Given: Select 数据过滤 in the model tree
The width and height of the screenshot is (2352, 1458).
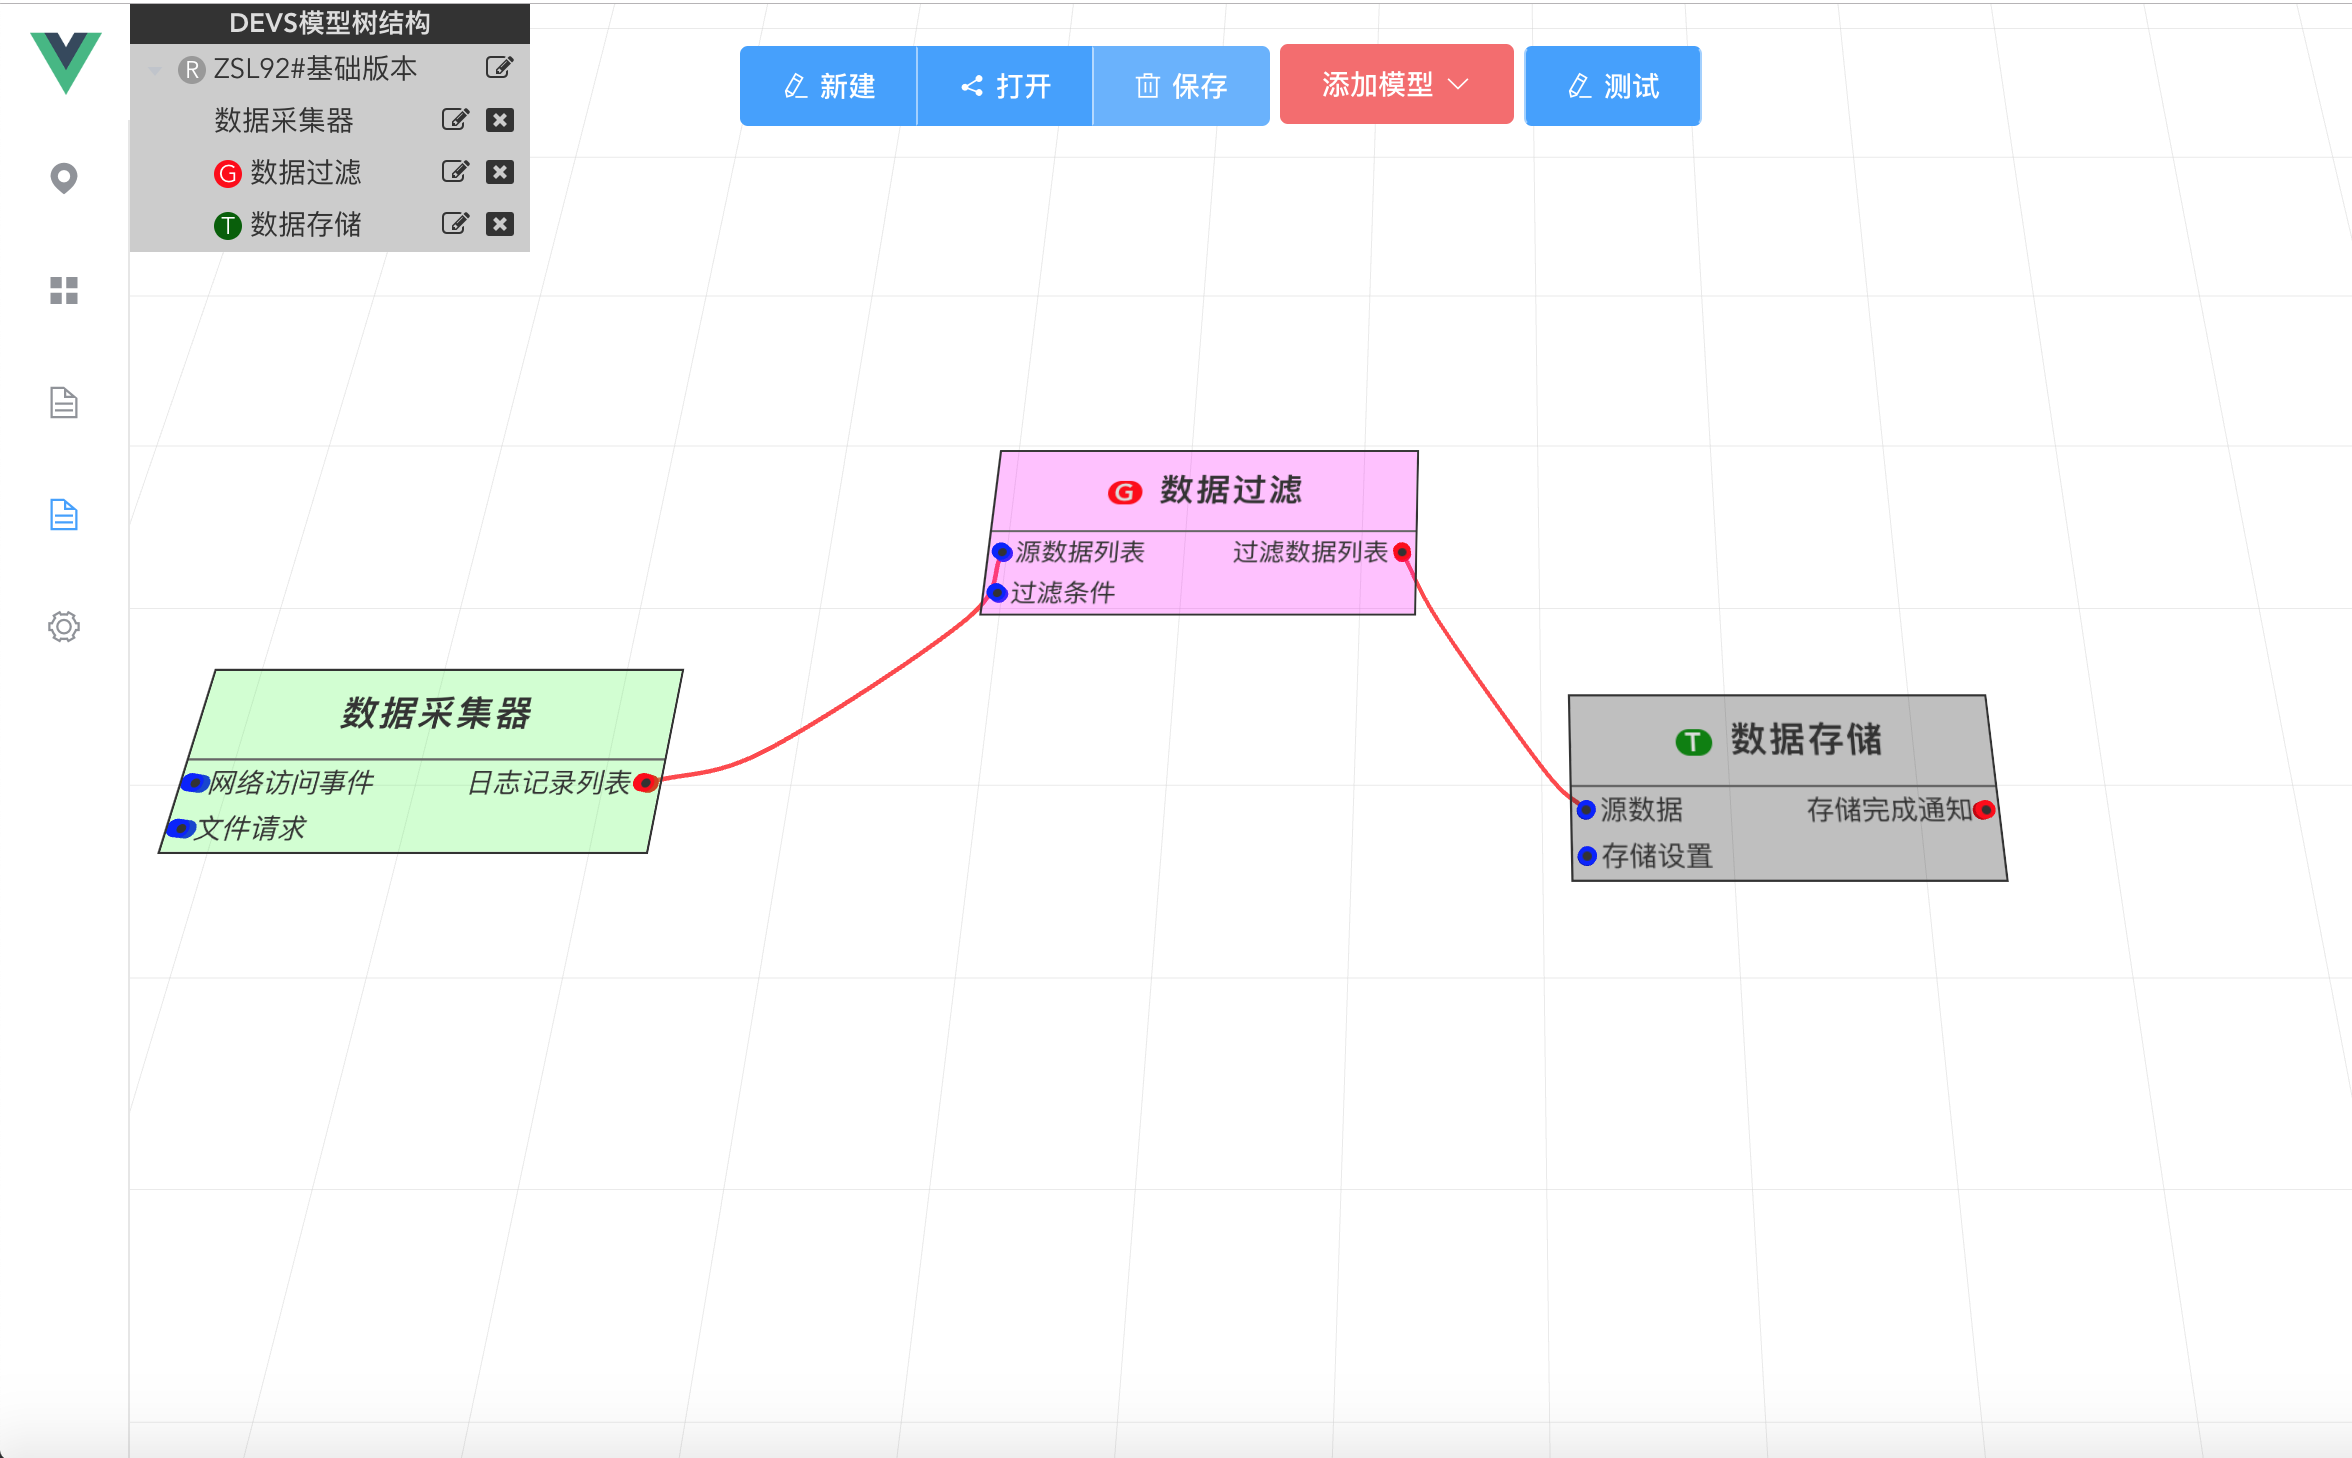Looking at the screenshot, I should point(305,172).
